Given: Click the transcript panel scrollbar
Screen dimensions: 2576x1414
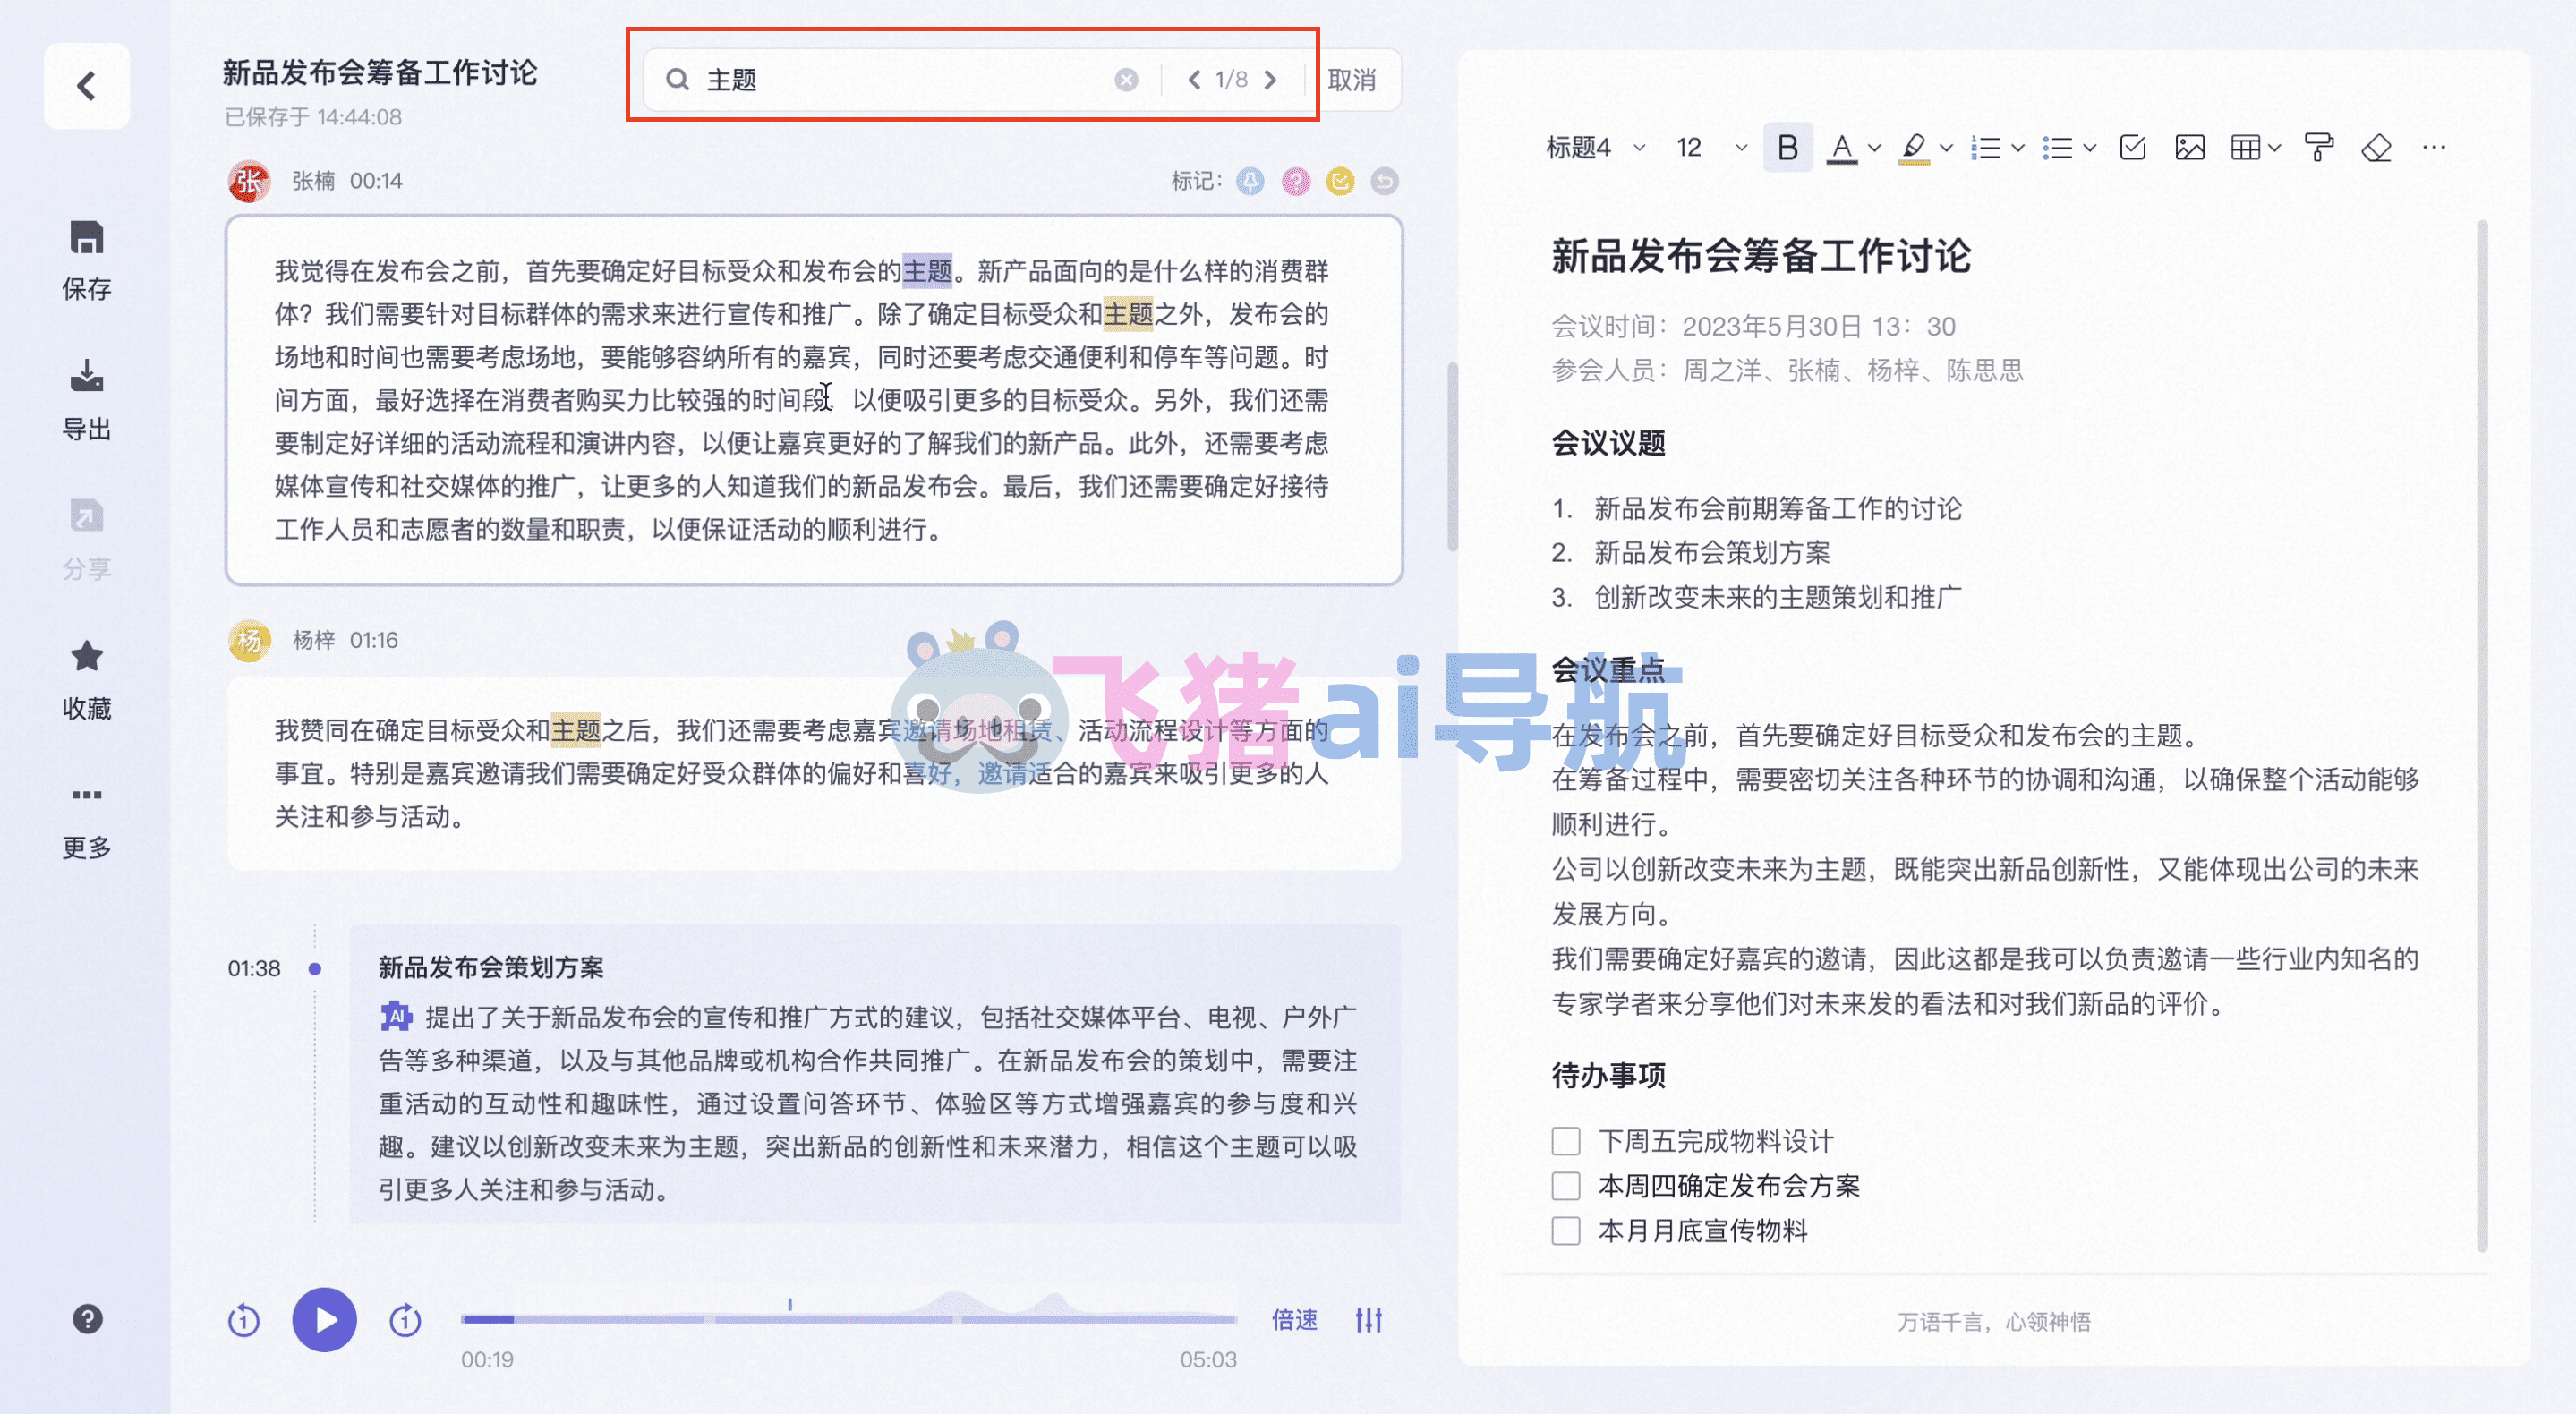Looking at the screenshot, I should coord(1452,456).
